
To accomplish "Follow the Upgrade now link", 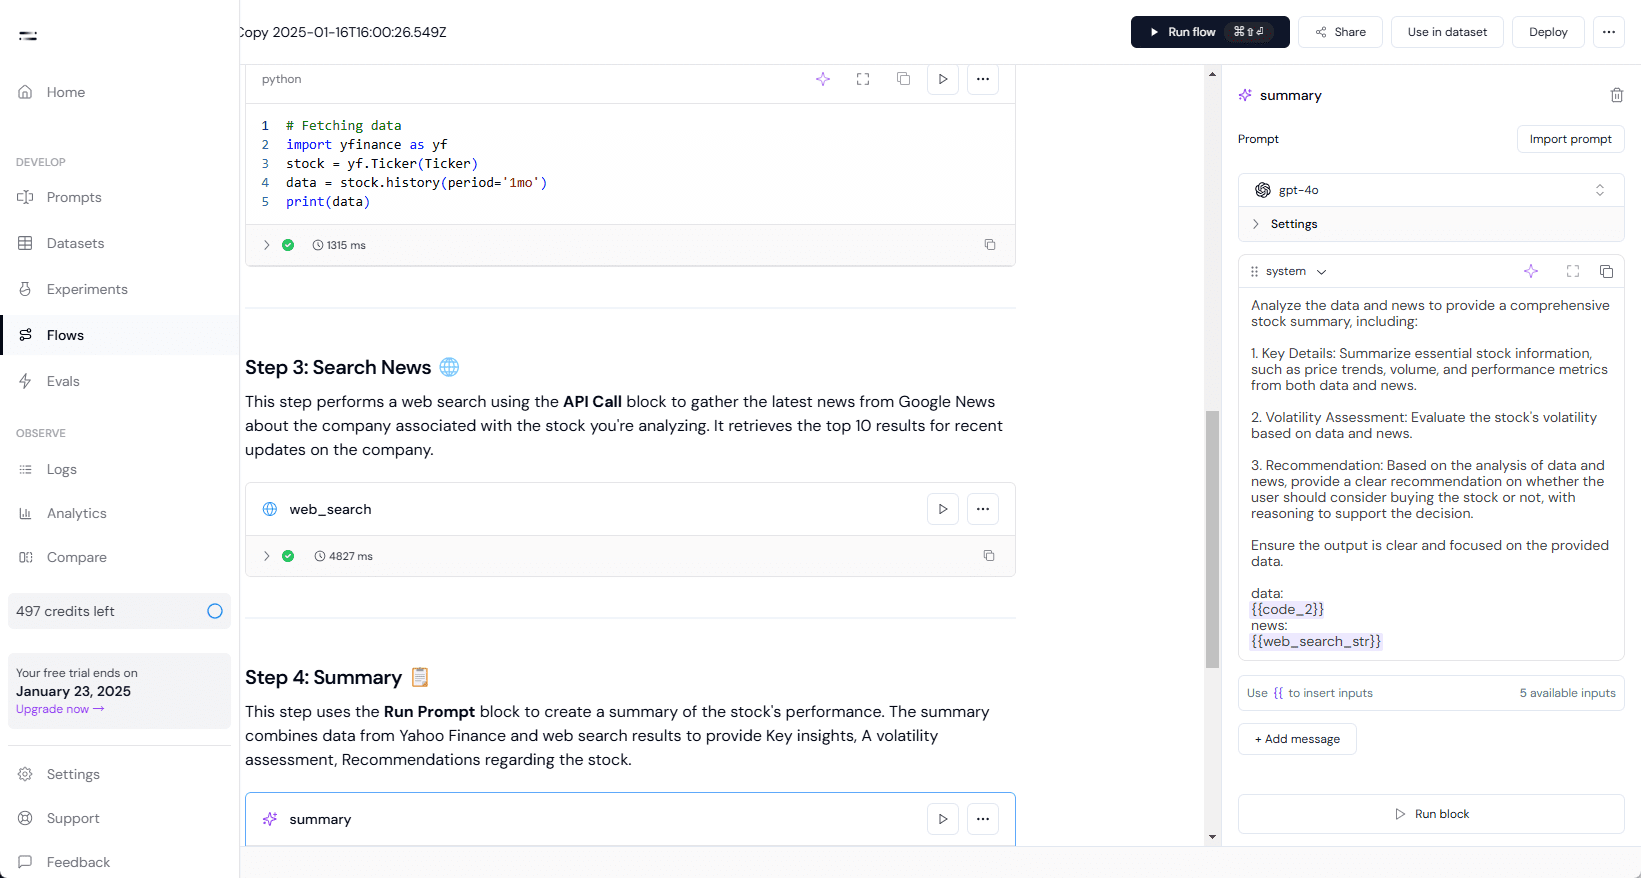I will coord(60,709).
